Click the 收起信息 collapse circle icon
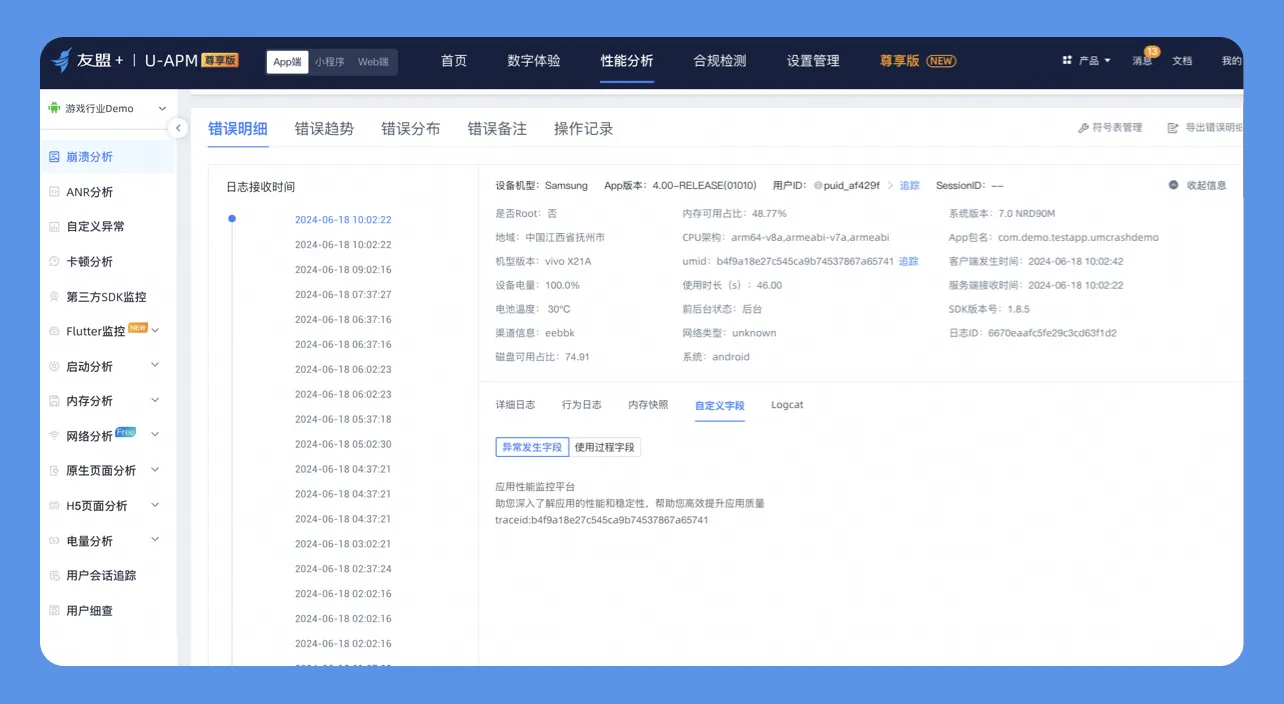 click(x=1173, y=185)
